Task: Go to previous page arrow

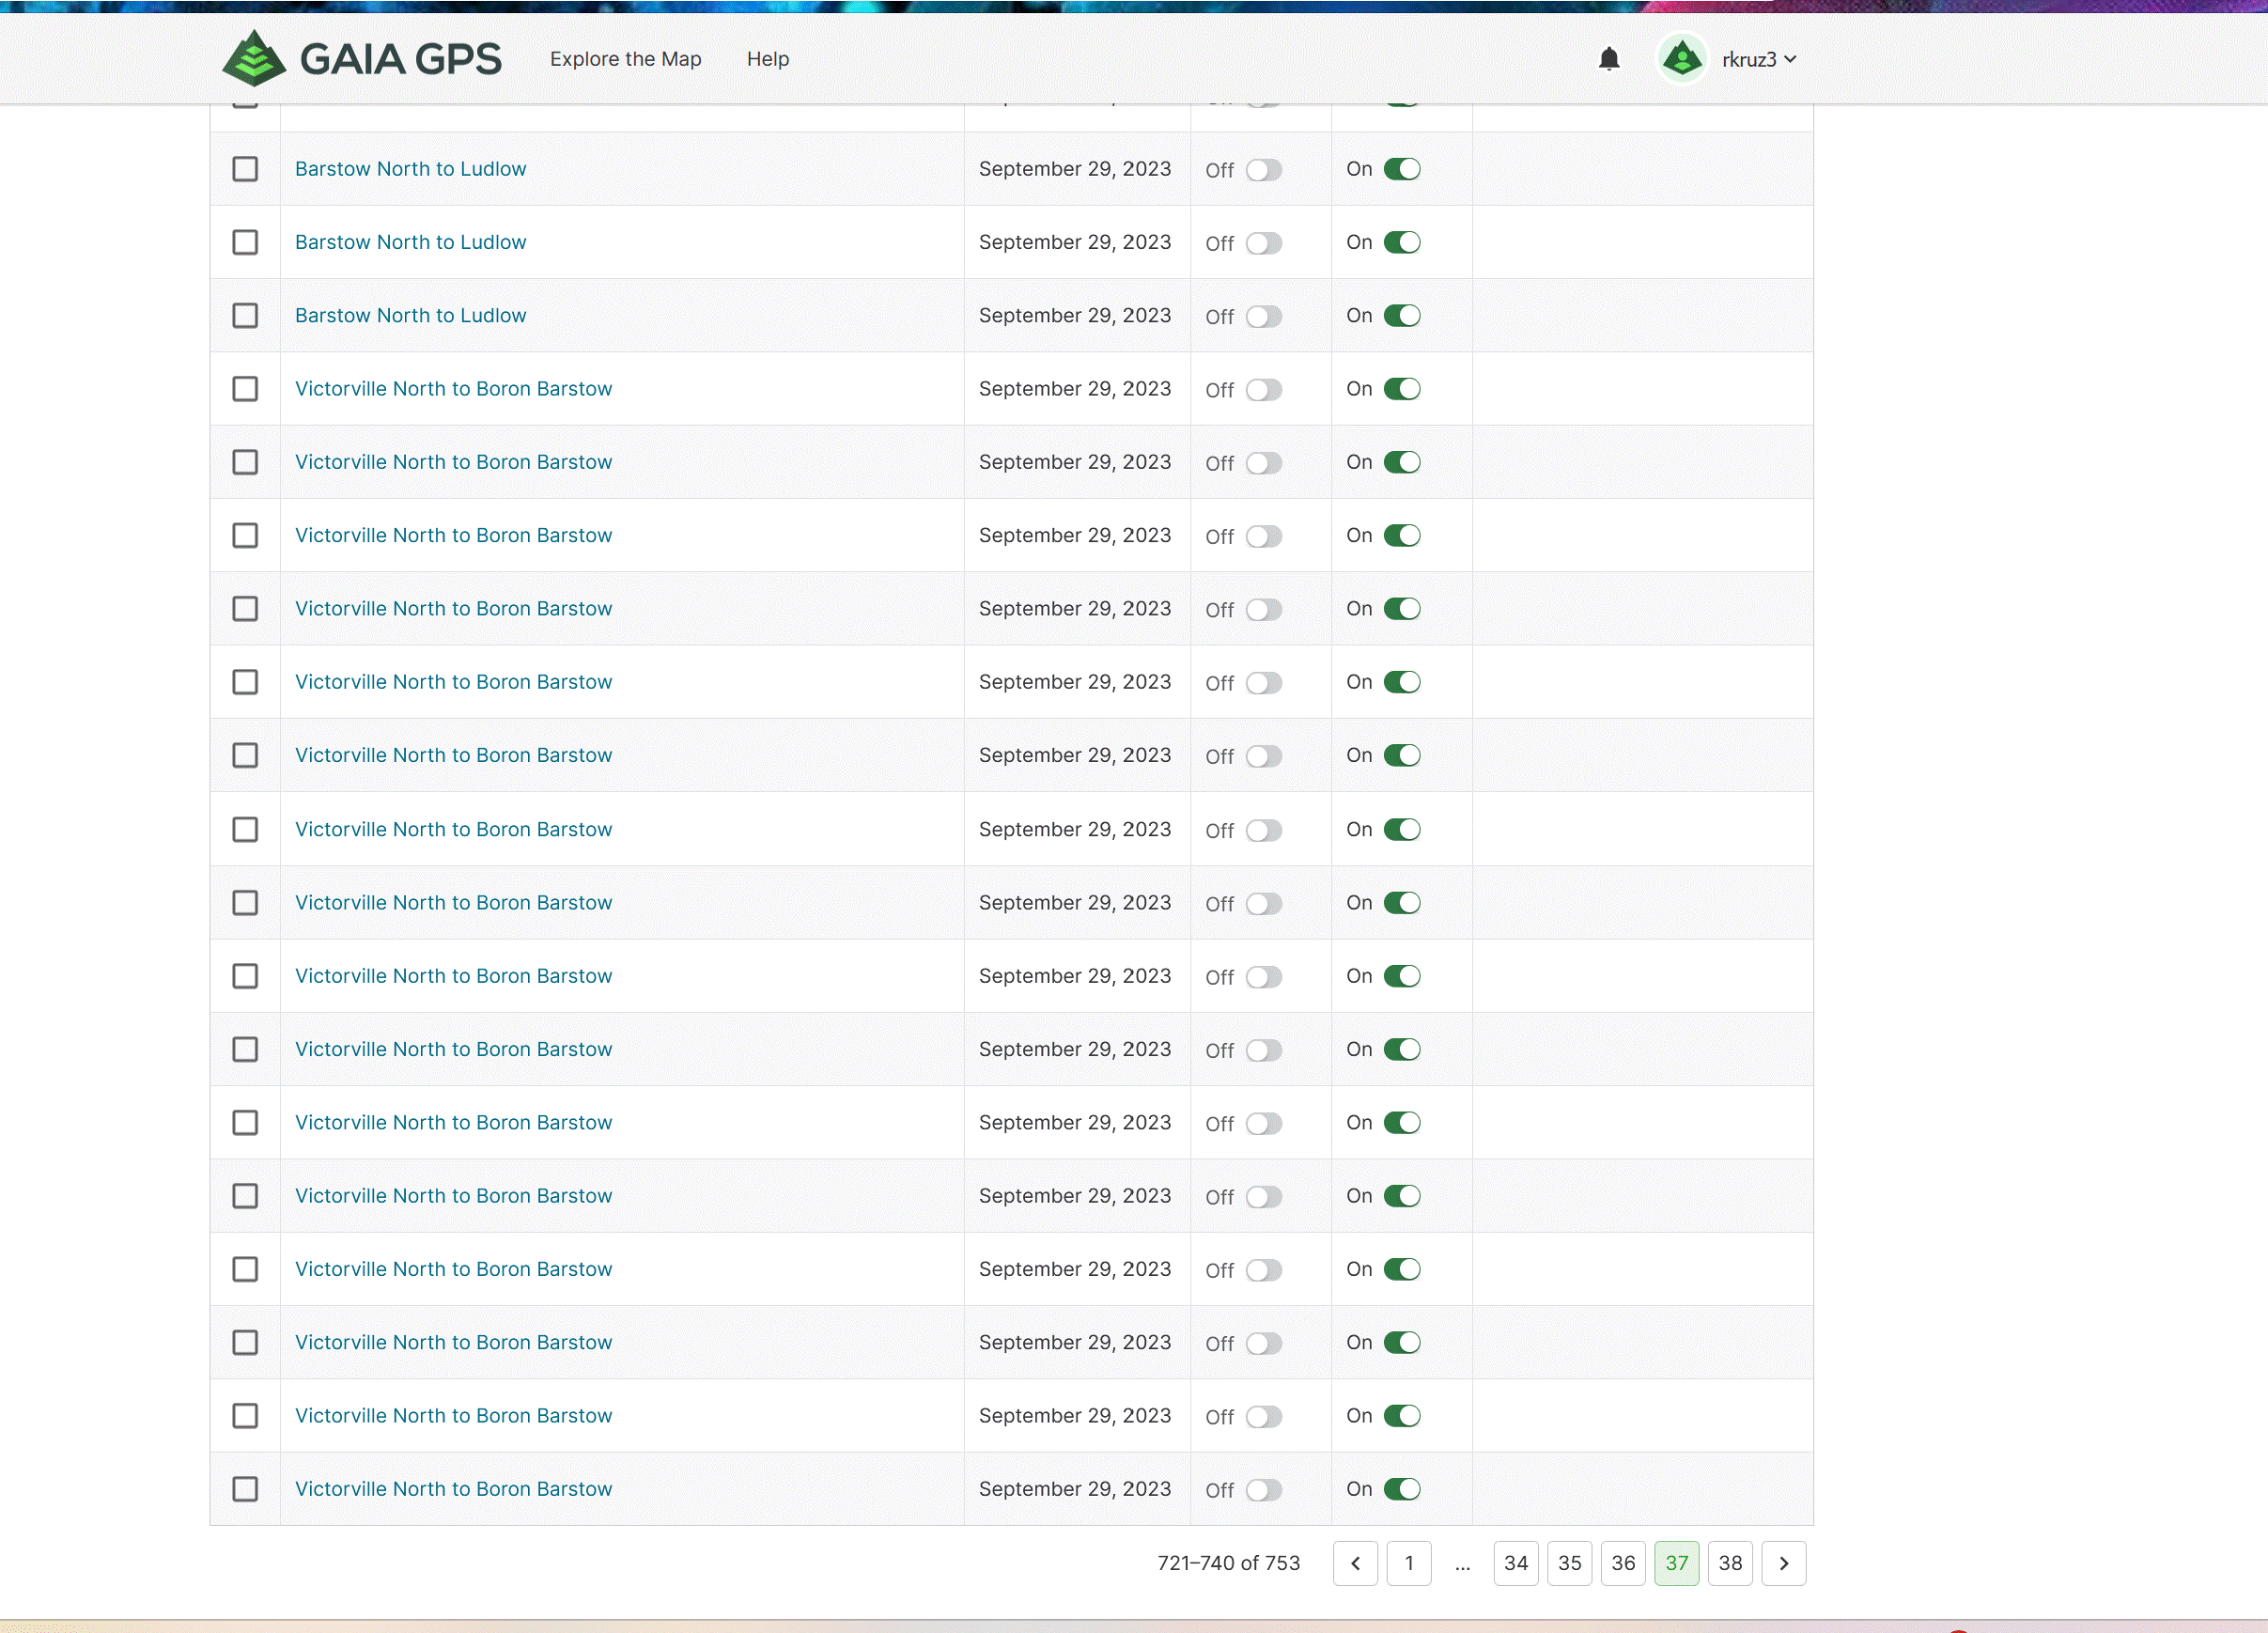Action: (x=1355, y=1562)
